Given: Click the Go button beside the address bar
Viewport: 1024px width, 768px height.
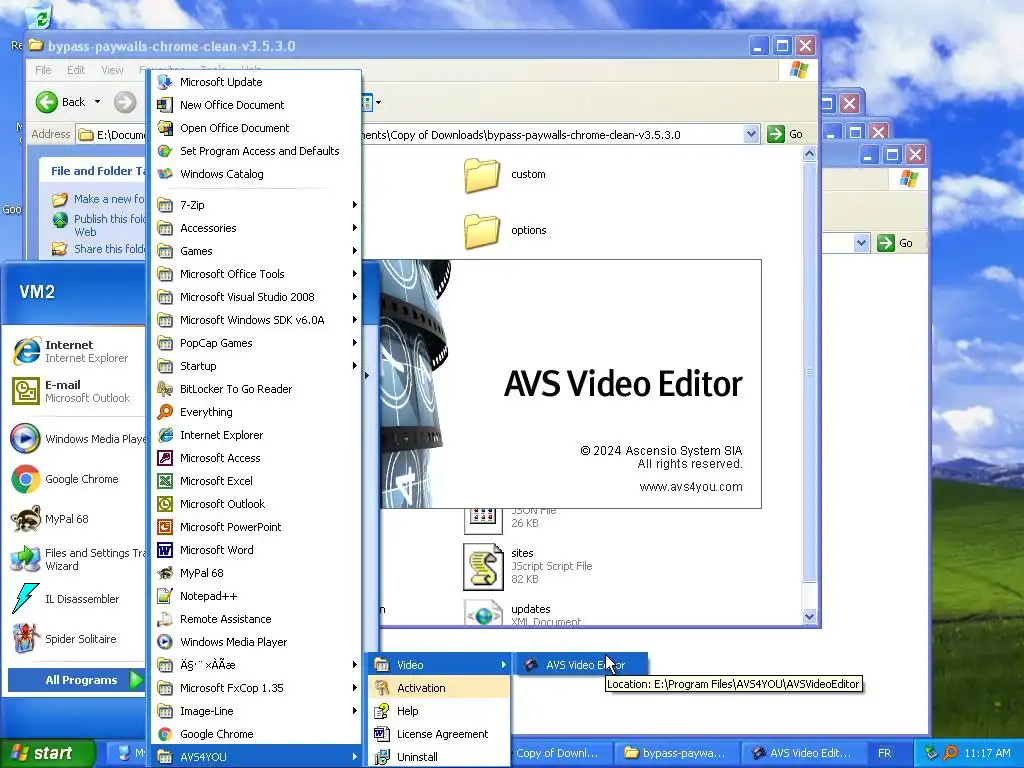Looking at the screenshot, I should point(786,134).
